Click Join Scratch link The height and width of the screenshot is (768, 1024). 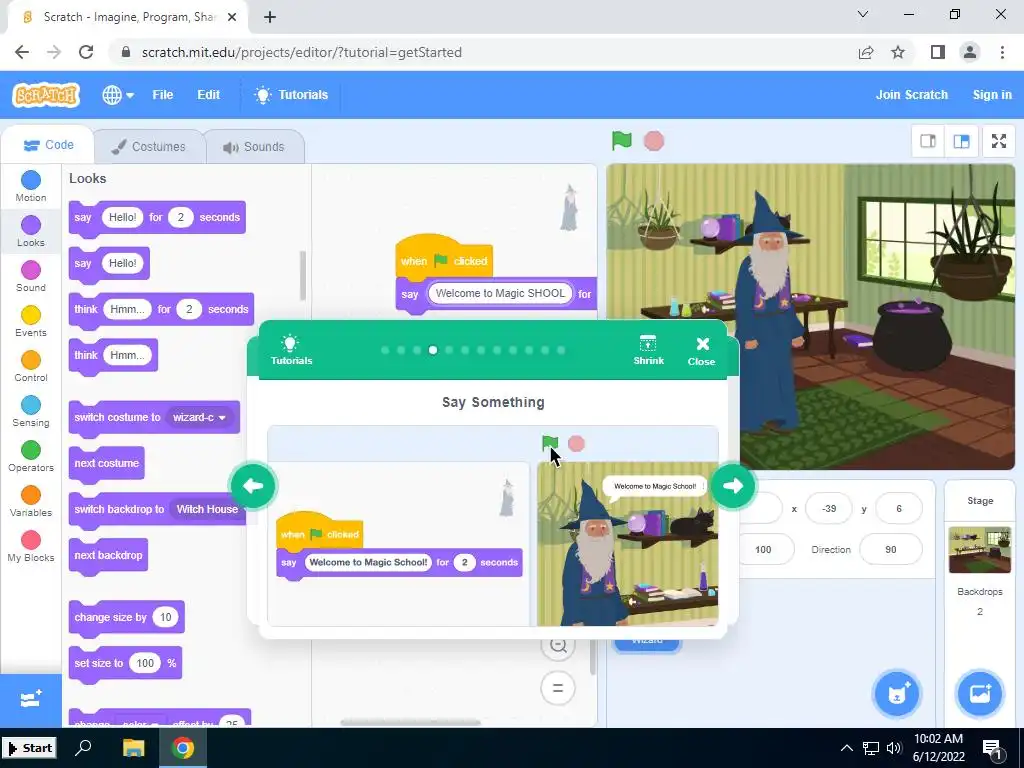tap(912, 95)
